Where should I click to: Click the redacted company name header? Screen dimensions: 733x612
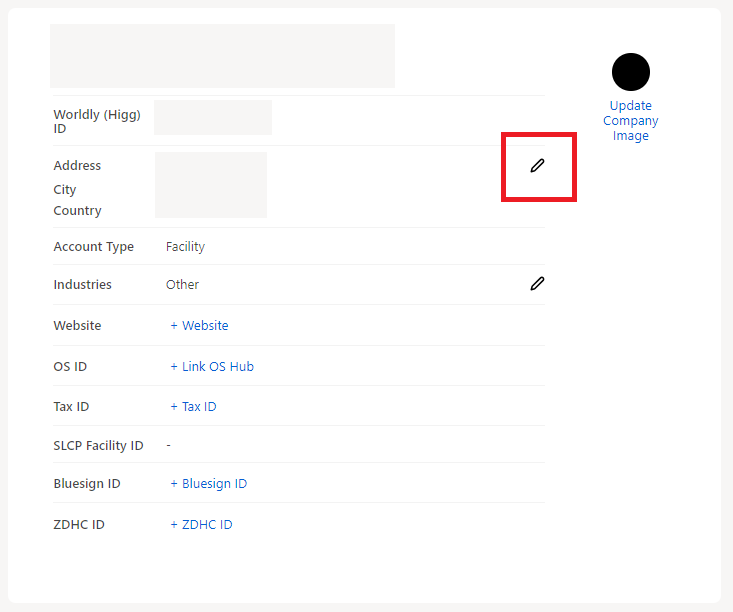pyautogui.click(x=223, y=56)
